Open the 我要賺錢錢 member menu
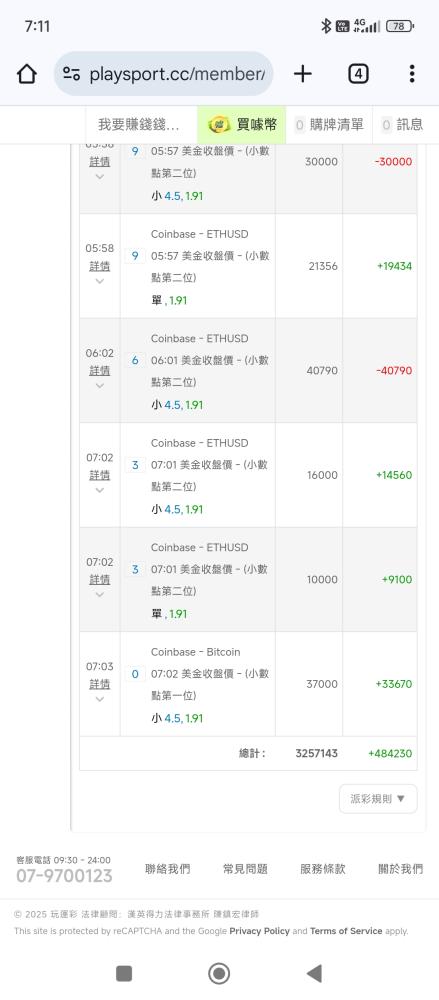439x1000 pixels. pyautogui.click(x=139, y=124)
